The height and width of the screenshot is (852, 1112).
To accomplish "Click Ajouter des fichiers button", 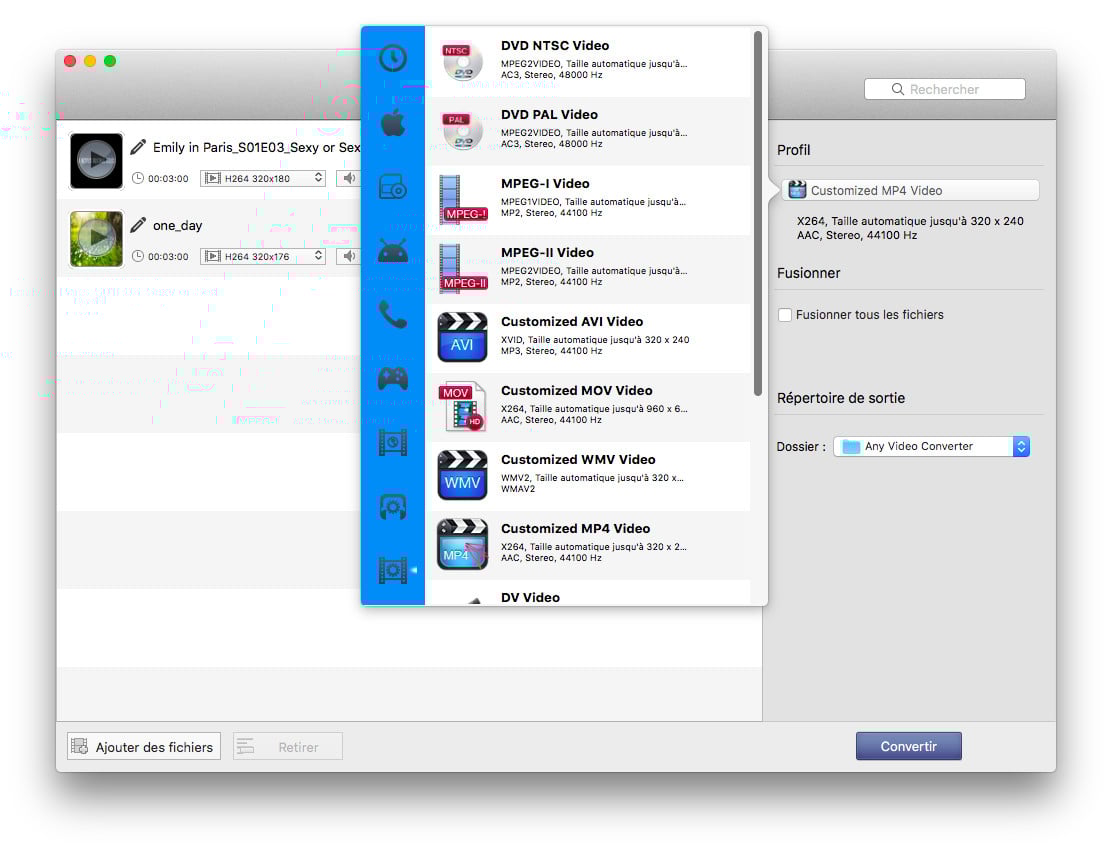I will pos(144,746).
